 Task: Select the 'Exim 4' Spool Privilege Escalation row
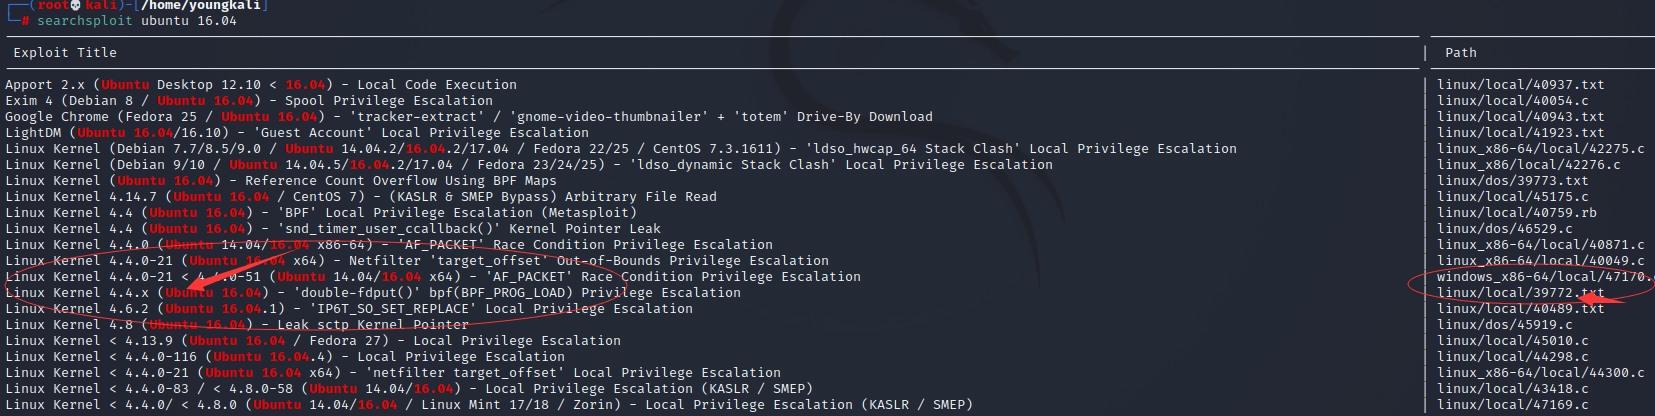coord(249,101)
